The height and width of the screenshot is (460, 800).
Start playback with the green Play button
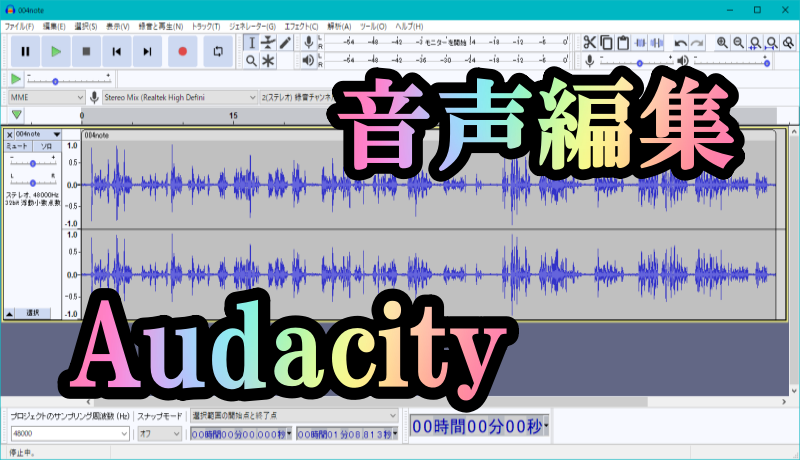coord(56,51)
